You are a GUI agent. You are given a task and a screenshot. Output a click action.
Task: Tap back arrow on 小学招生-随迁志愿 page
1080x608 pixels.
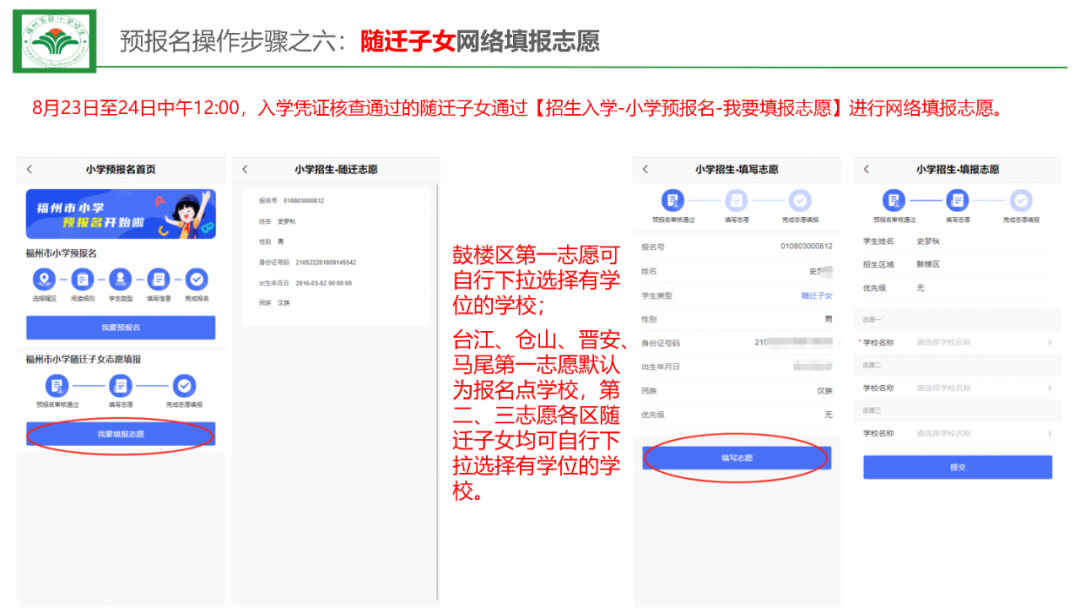point(246,170)
